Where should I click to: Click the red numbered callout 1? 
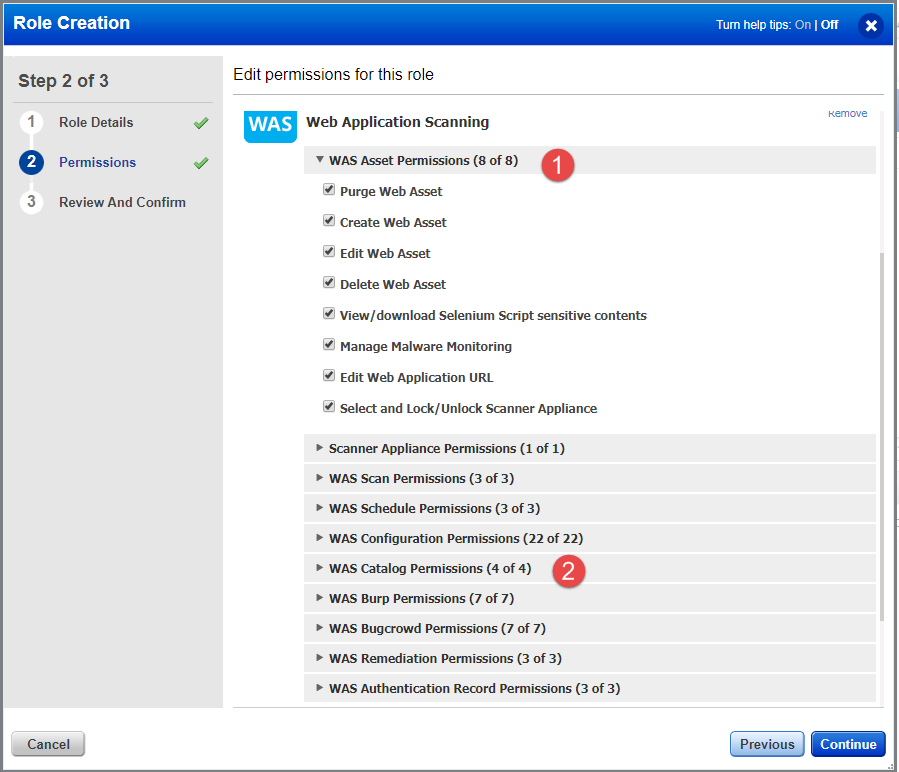[557, 165]
